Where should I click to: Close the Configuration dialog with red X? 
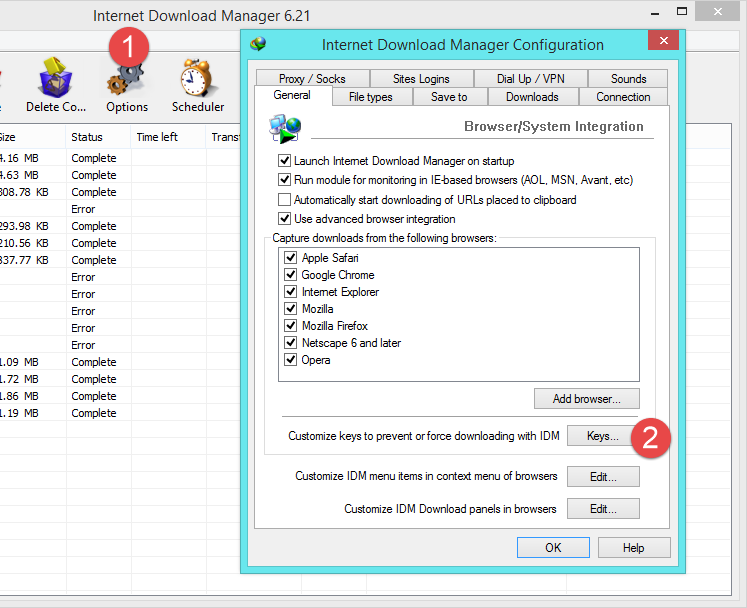664,41
